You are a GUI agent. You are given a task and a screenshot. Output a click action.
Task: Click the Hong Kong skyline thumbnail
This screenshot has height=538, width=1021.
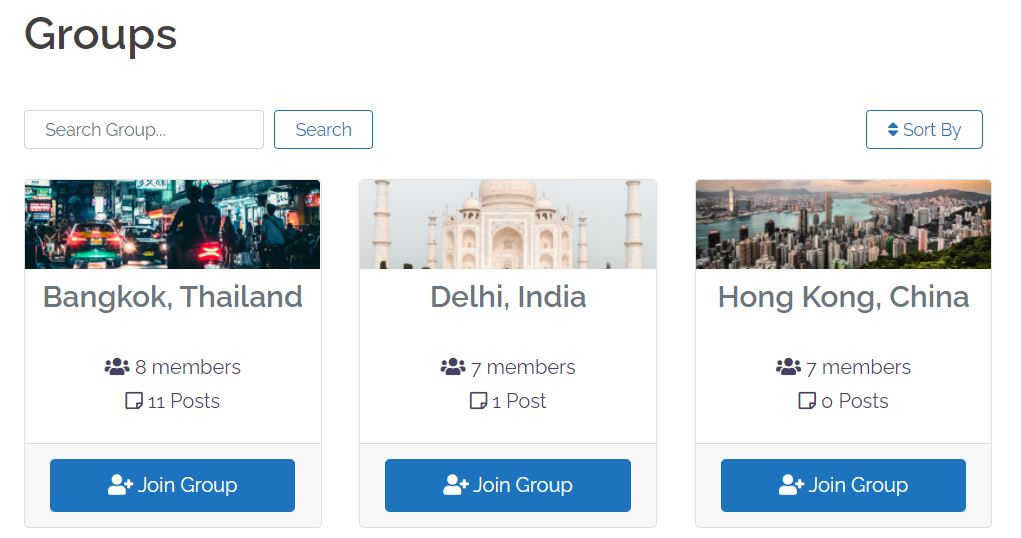click(843, 224)
